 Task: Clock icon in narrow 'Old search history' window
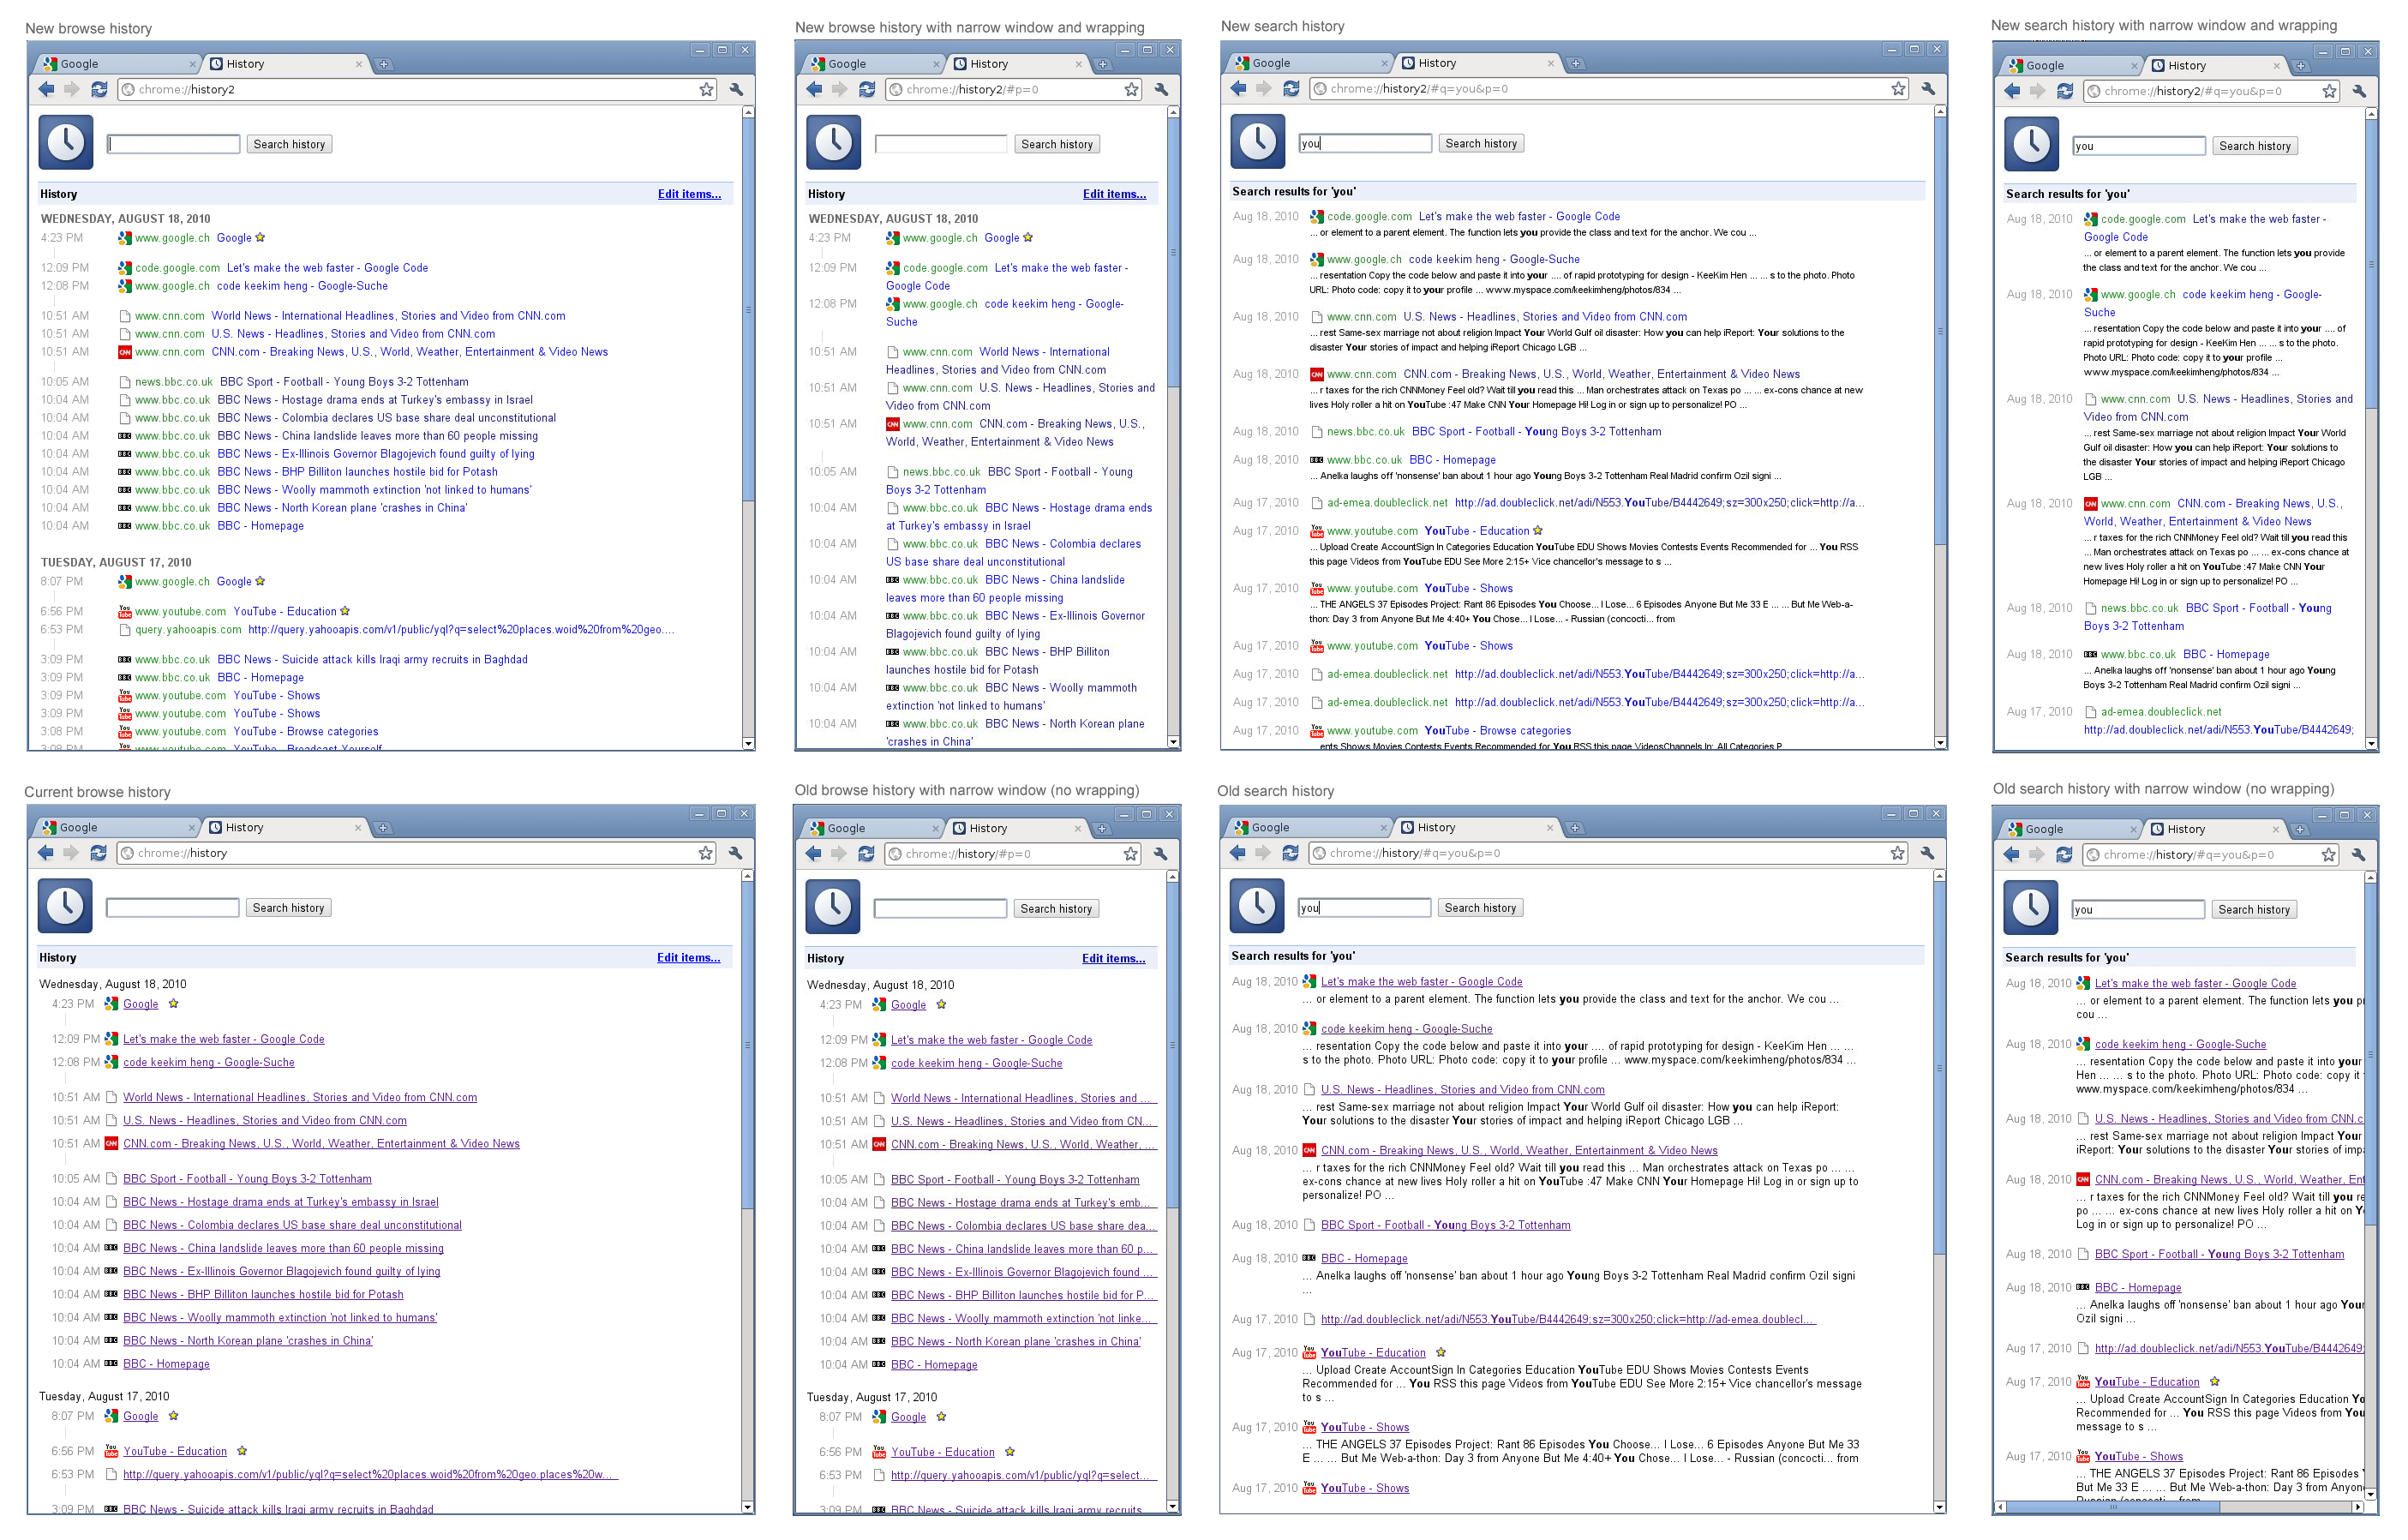coord(2031,907)
